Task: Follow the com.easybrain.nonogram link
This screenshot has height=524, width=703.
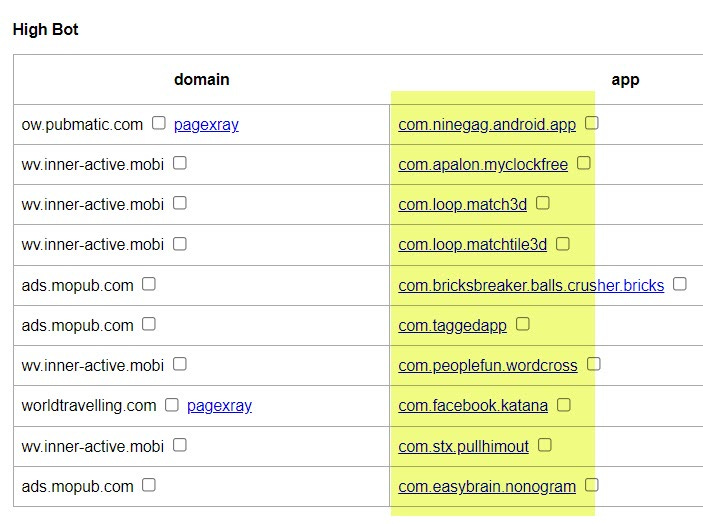Action: click(487, 487)
